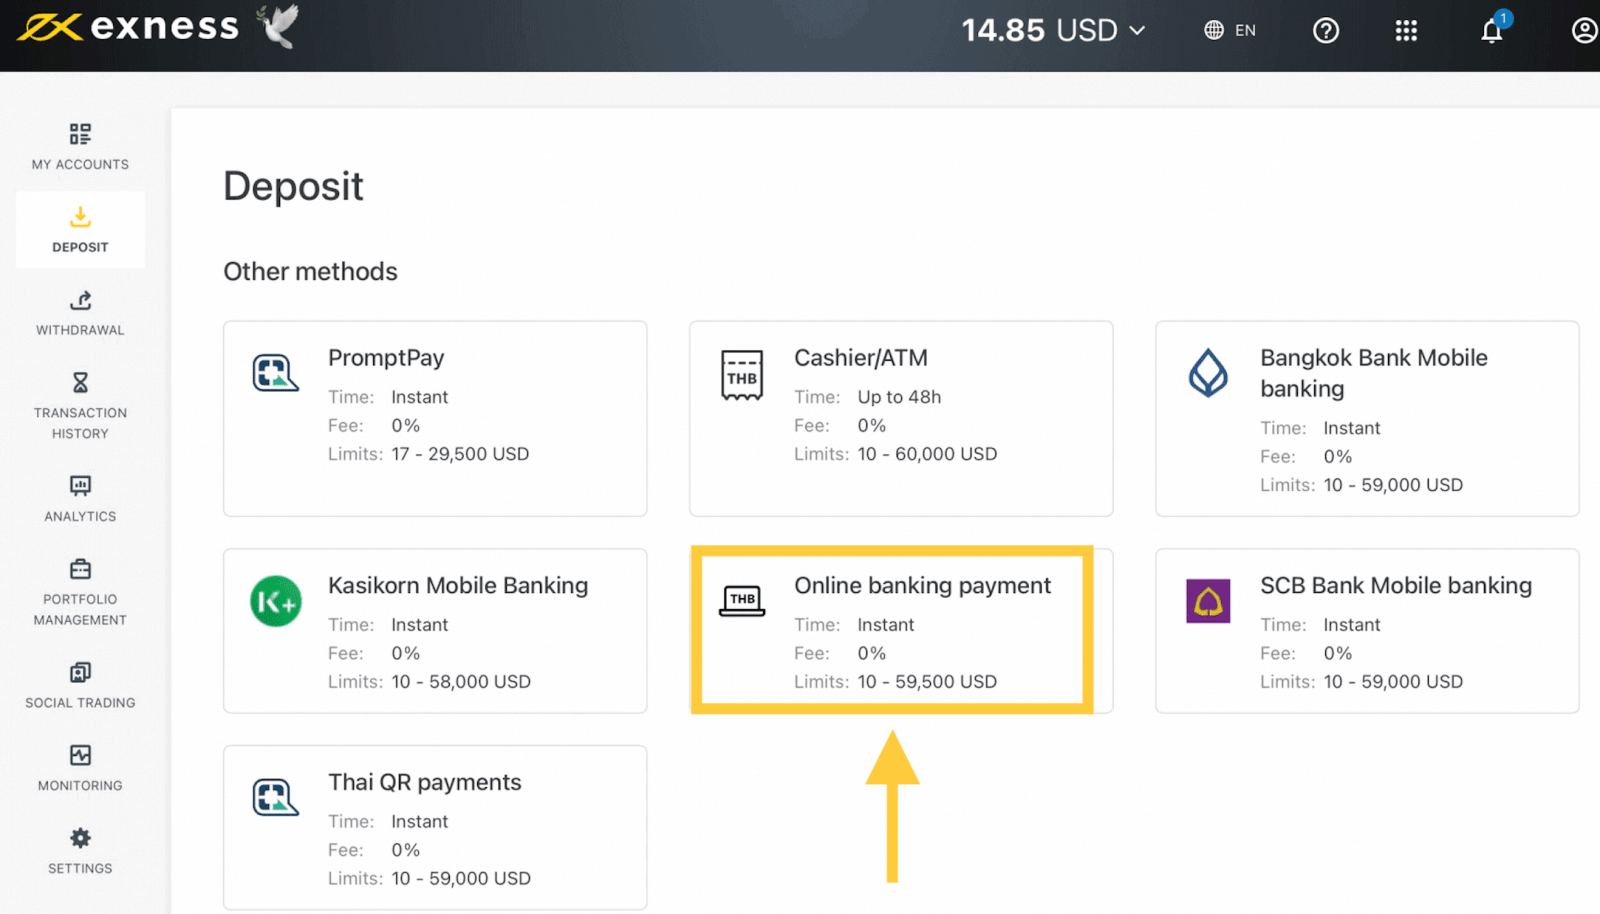Click Cashier/ATM limits 10 - 60,000 USD
Viewport: 1600px width, 914px height.
(x=927, y=454)
